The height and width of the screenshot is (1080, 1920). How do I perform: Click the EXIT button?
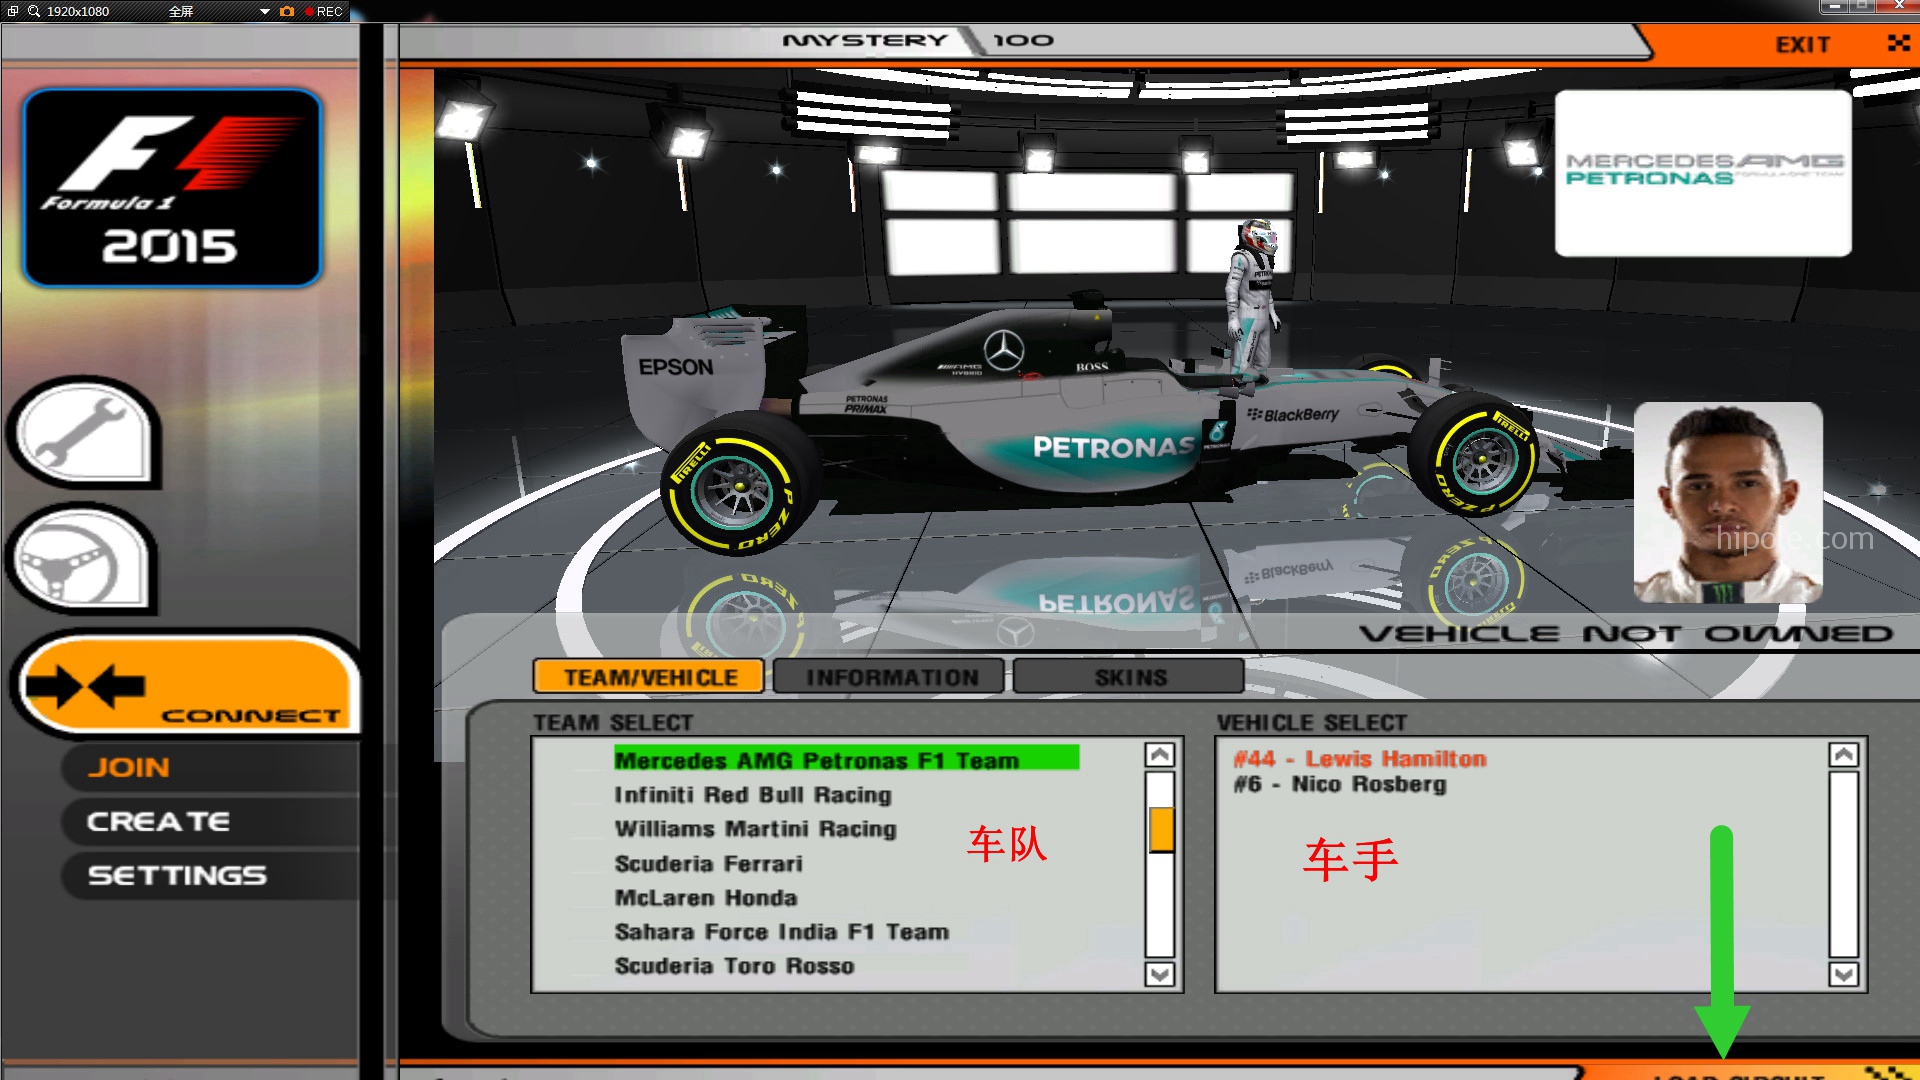[1803, 44]
